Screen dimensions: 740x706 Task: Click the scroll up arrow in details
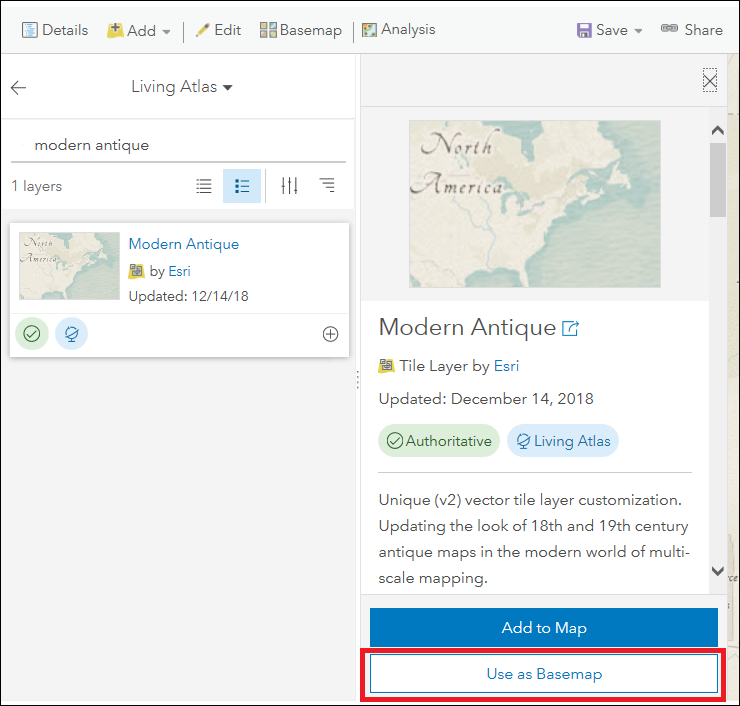[x=718, y=130]
